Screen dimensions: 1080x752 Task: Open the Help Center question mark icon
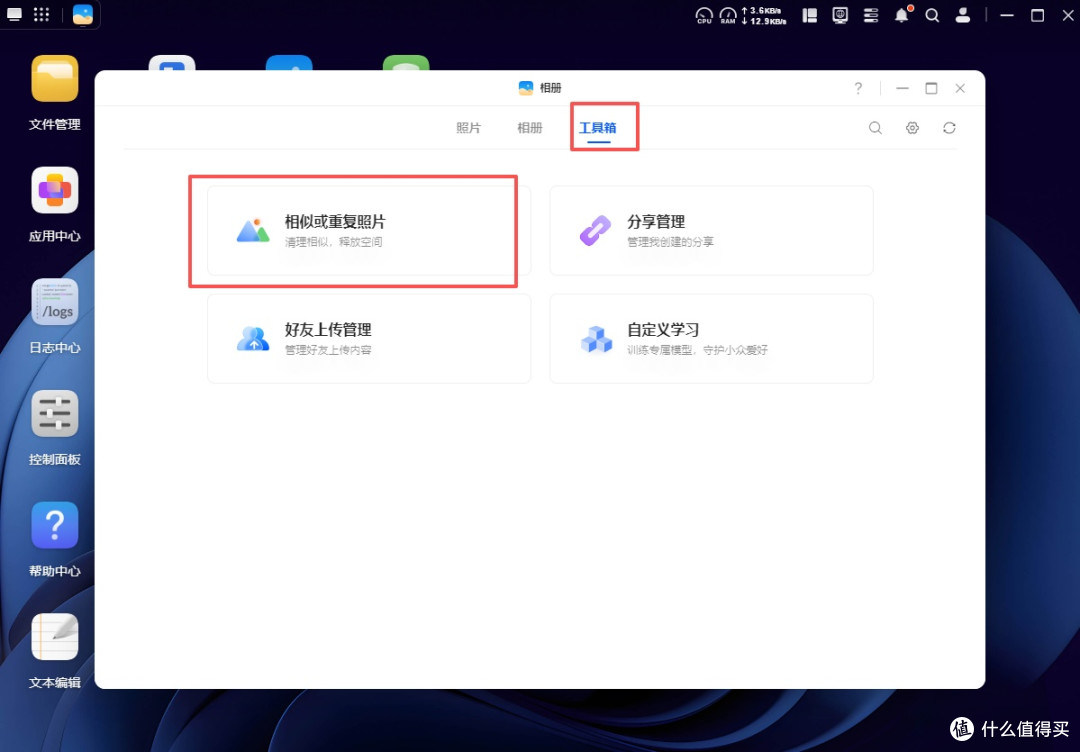tap(54, 525)
